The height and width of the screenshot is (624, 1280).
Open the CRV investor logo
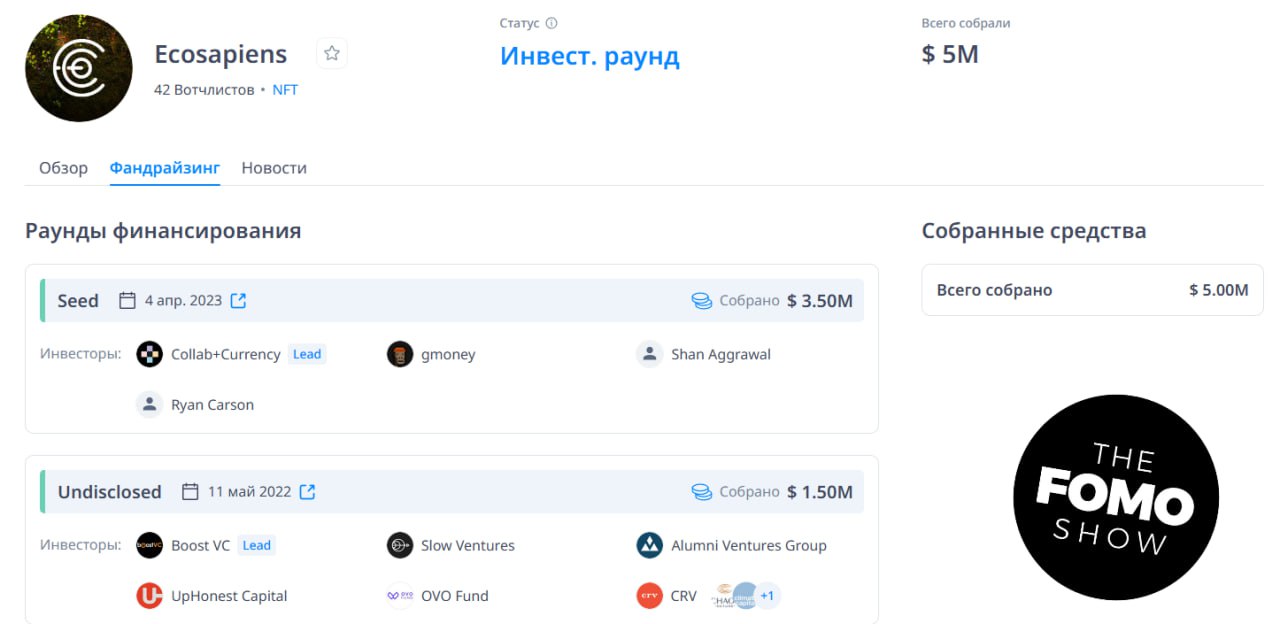[x=650, y=596]
